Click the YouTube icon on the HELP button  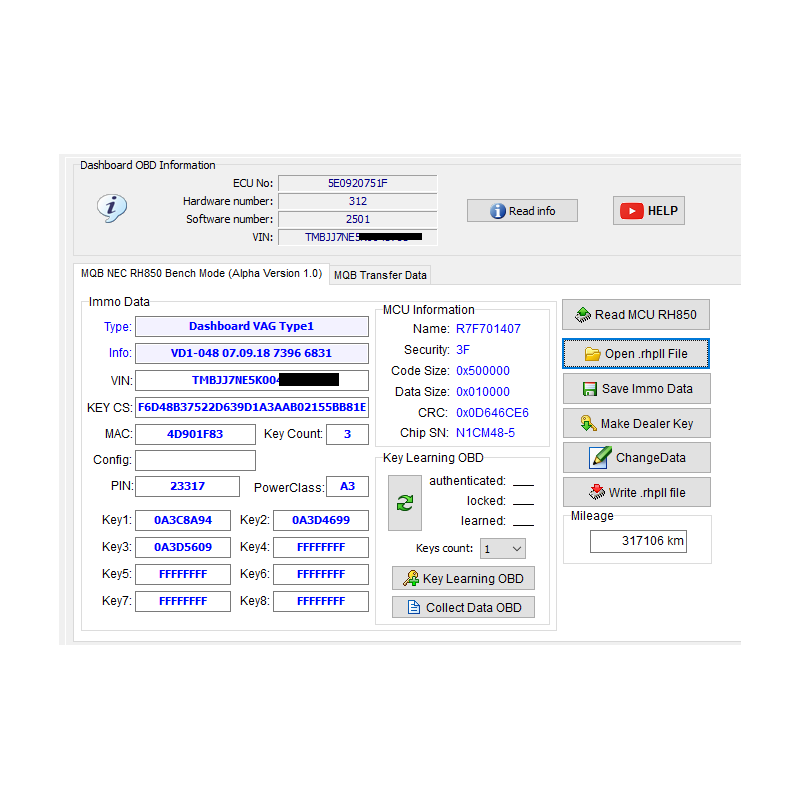pyautogui.click(x=630, y=211)
